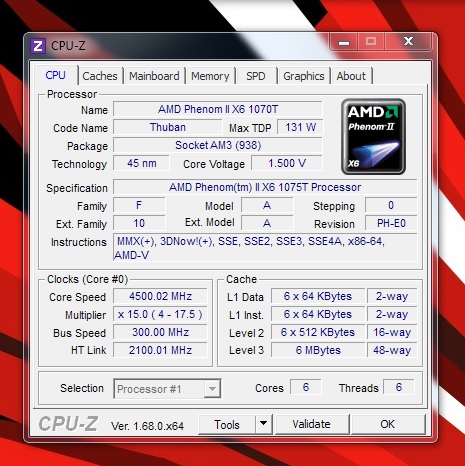The width and height of the screenshot is (465, 466).
Task: Click the Ext. Family value '10'
Action: pyautogui.click(x=139, y=223)
